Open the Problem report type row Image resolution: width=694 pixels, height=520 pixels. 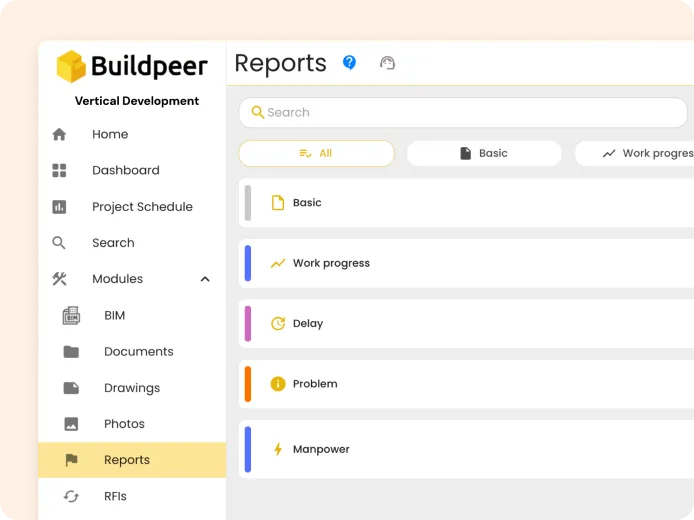point(467,384)
